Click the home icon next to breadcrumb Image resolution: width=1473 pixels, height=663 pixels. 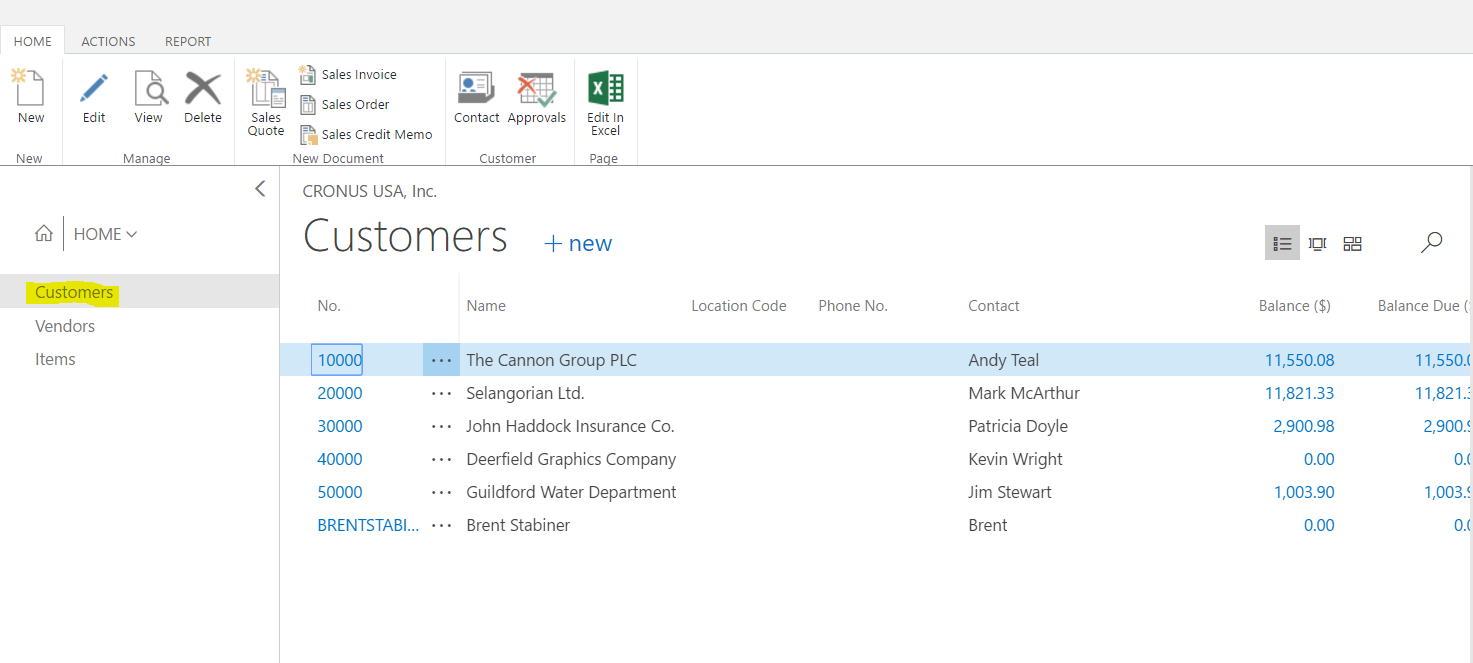coord(44,233)
